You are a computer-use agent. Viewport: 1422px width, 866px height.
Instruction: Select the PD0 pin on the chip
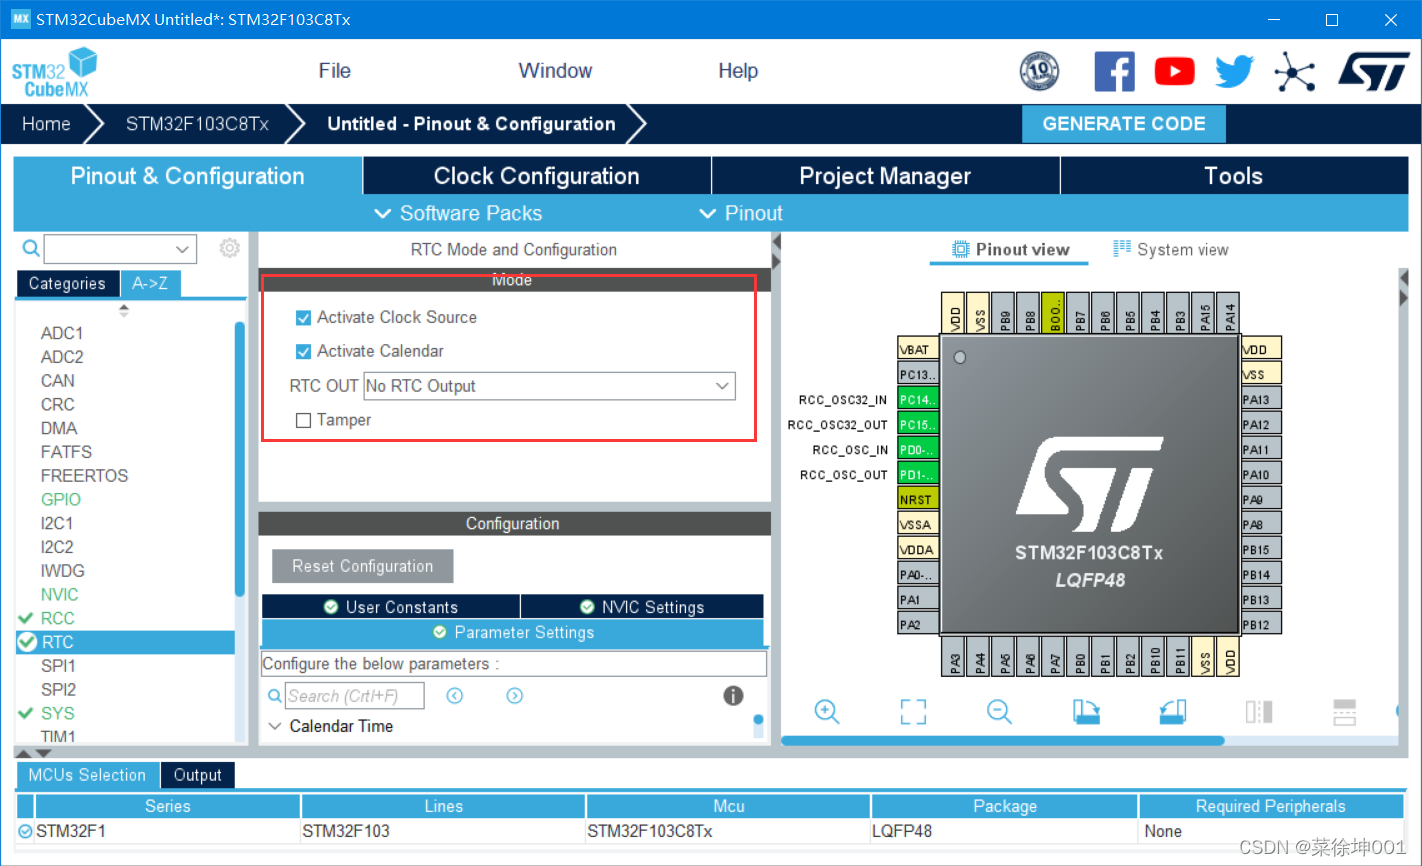pyautogui.click(x=918, y=449)
